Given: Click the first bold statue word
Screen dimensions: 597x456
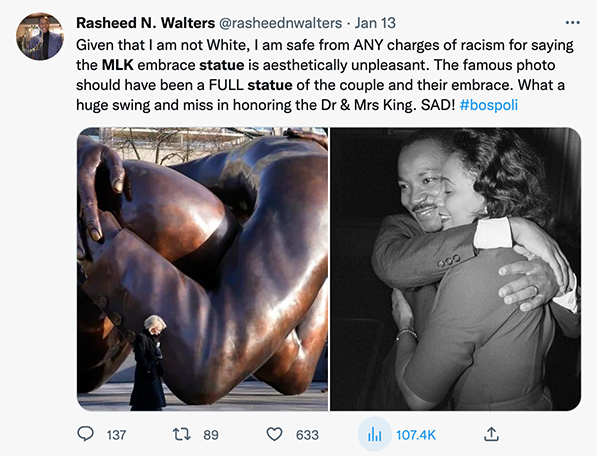Looking at the screenshot, I should pyautogui.click(x=222, y=65).
